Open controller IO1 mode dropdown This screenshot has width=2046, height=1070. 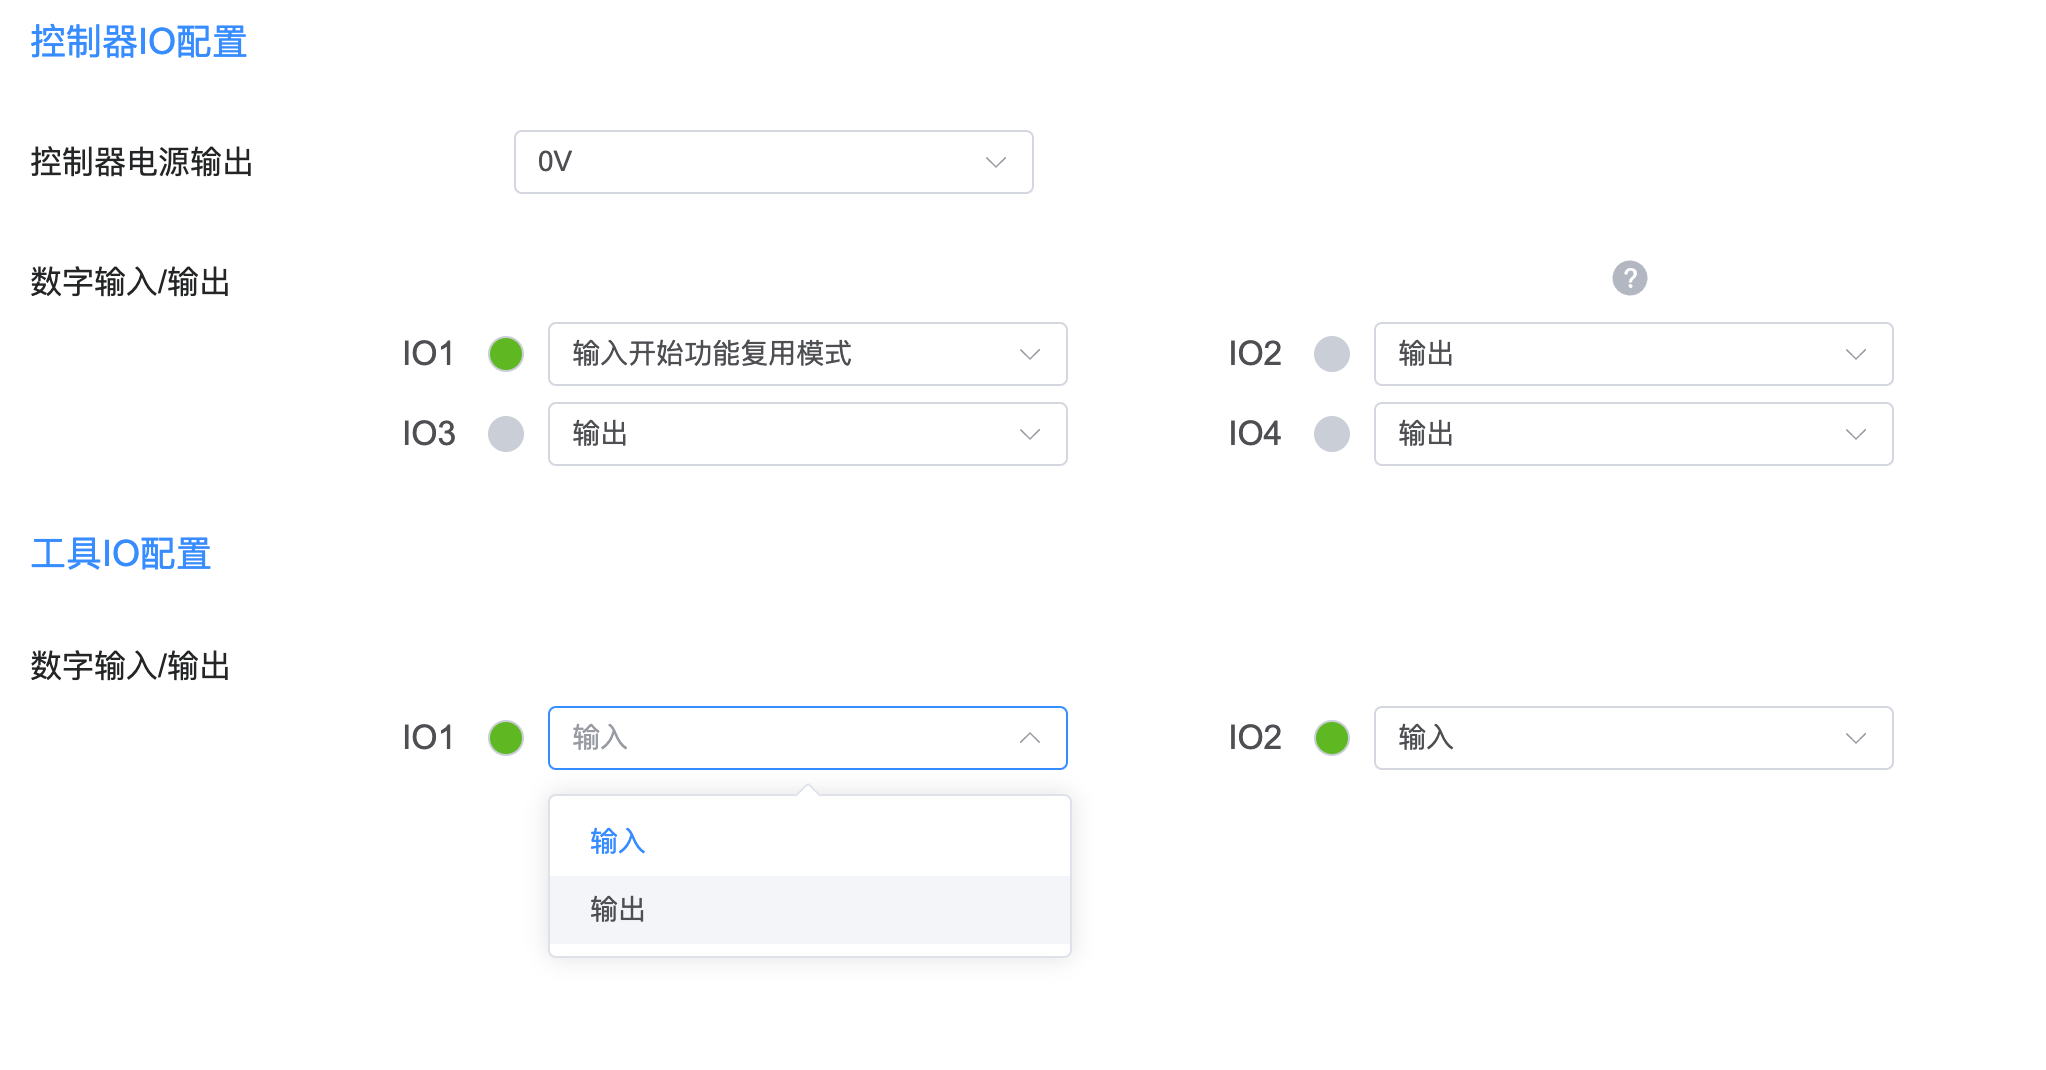tap(806, 354)
